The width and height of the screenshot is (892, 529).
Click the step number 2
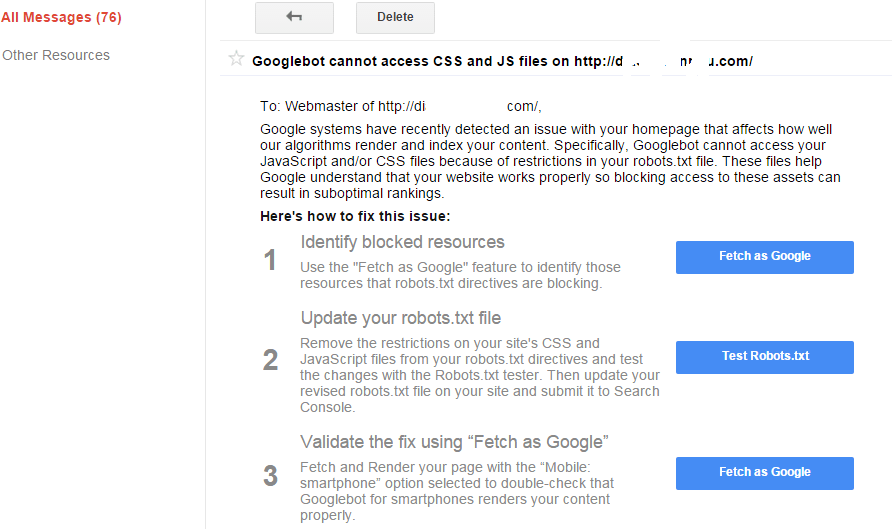270,360
